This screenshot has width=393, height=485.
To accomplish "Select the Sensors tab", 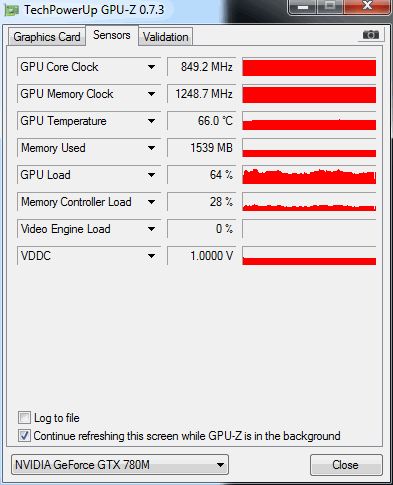I will tap(112, 35).
